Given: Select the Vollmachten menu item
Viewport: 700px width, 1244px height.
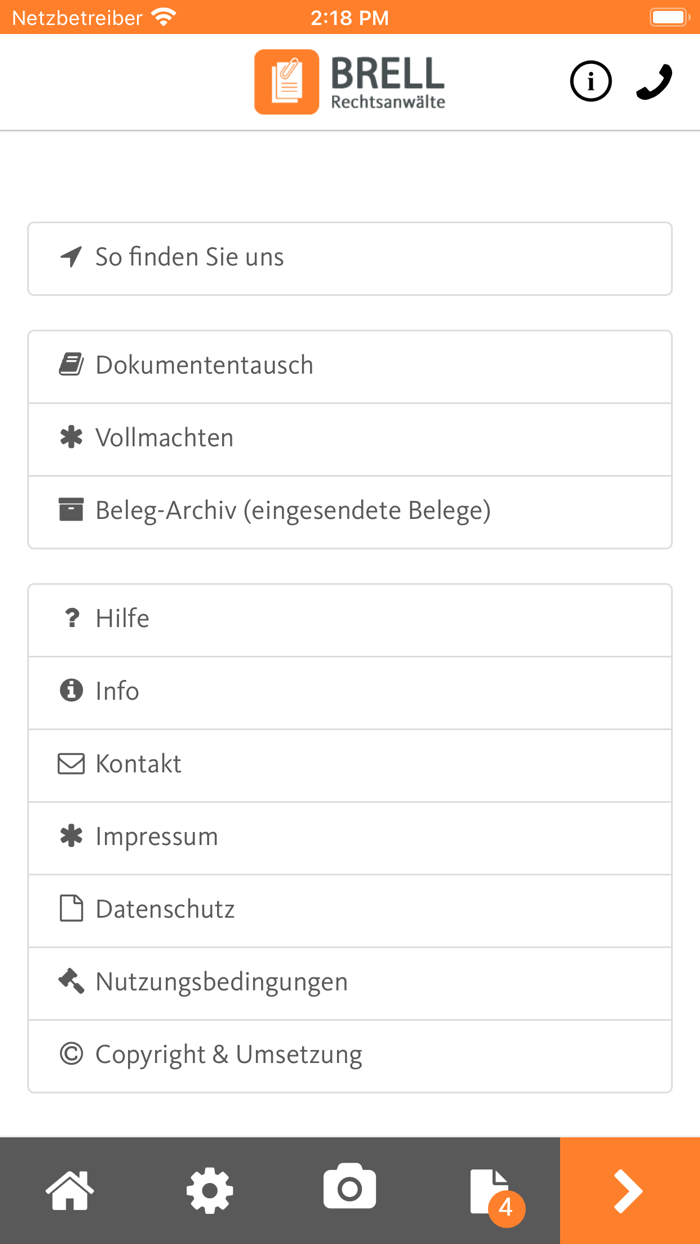Looking at the screenshot, I should click(164, 439).
